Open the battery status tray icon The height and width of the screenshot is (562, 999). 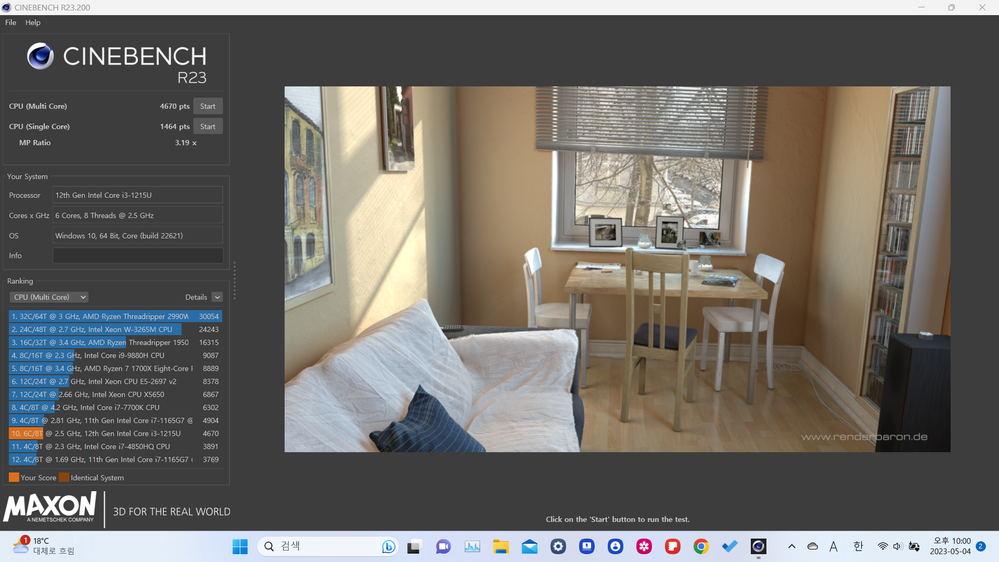pyautogui.click(x=914, y=547)
